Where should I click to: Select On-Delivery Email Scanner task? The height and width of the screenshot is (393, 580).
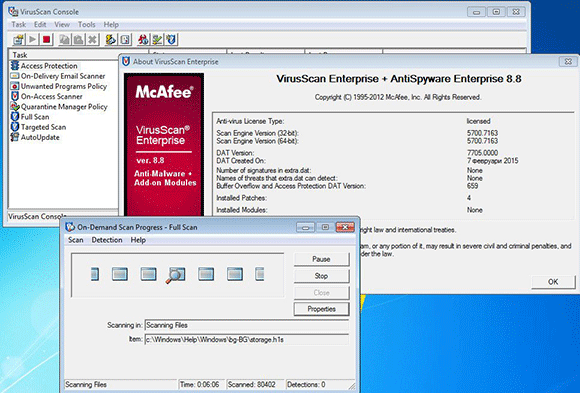pos(63,76)
